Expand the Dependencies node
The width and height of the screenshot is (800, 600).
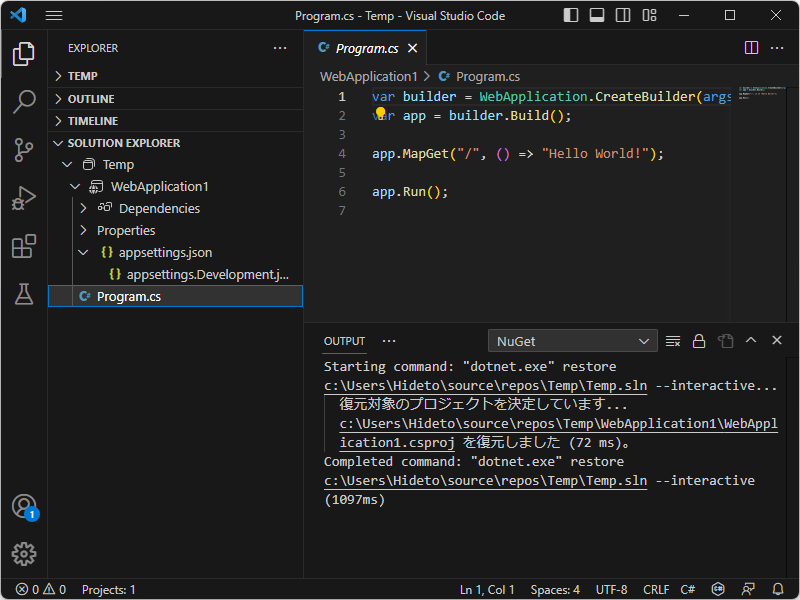tap(84, 209)
